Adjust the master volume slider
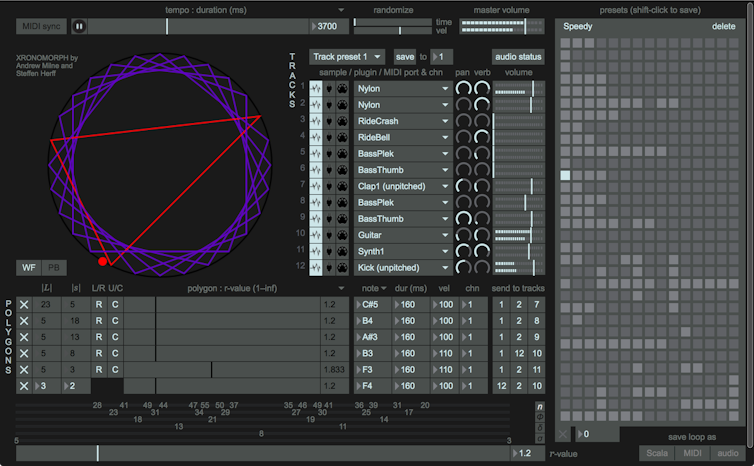 (502, 26)
